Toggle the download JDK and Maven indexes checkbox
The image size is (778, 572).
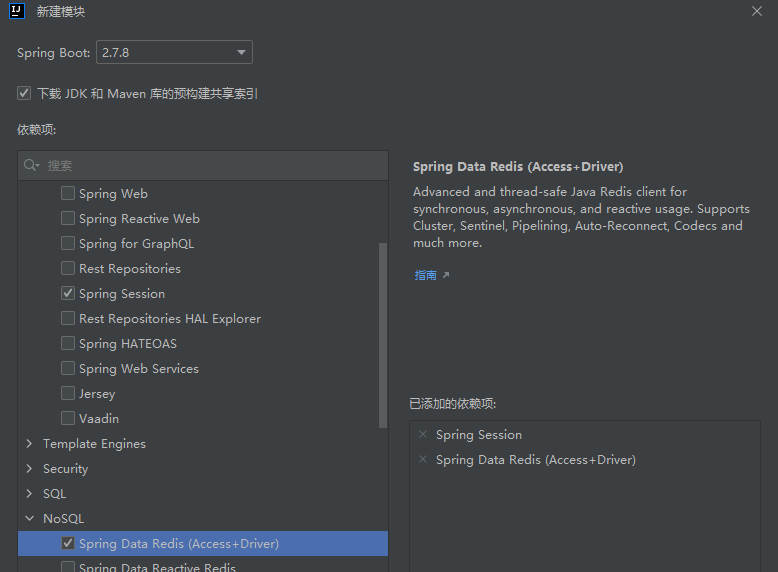point(24,93)
